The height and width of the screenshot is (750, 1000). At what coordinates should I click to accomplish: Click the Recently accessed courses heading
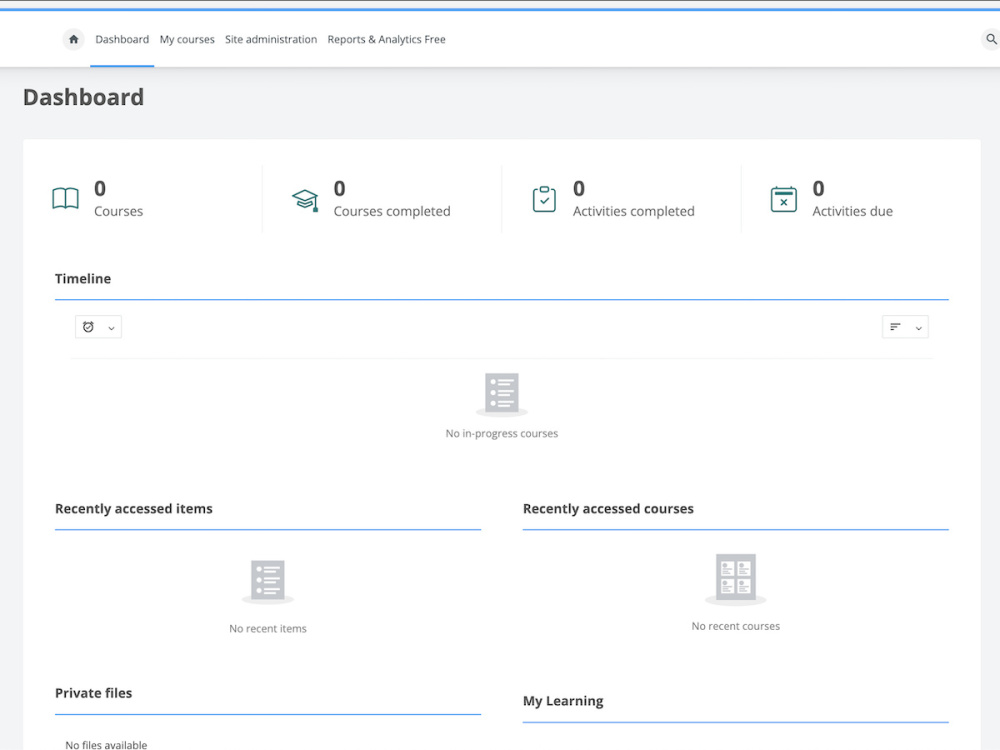[x=608, y=509]
